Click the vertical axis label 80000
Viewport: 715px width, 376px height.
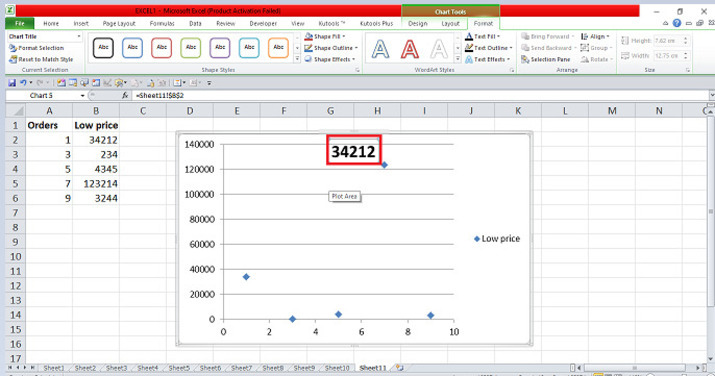tap(202, 219)
